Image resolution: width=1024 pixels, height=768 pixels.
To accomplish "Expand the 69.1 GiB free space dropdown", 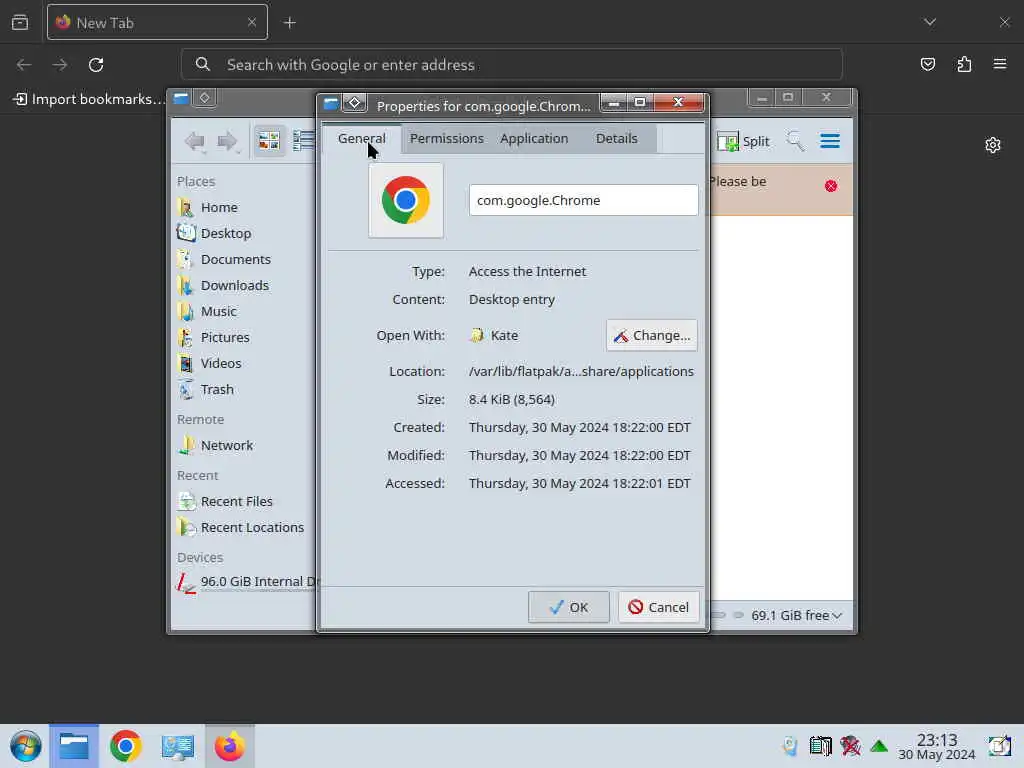I will coord(797,615).
